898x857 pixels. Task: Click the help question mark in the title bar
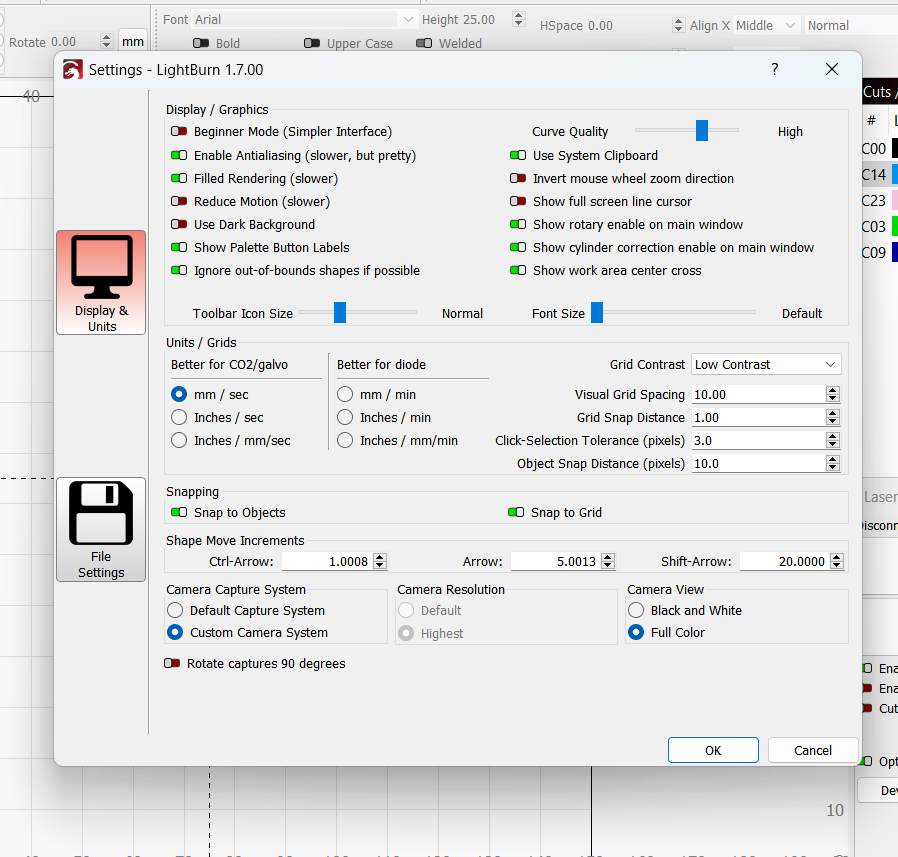[x=775, y=69]
